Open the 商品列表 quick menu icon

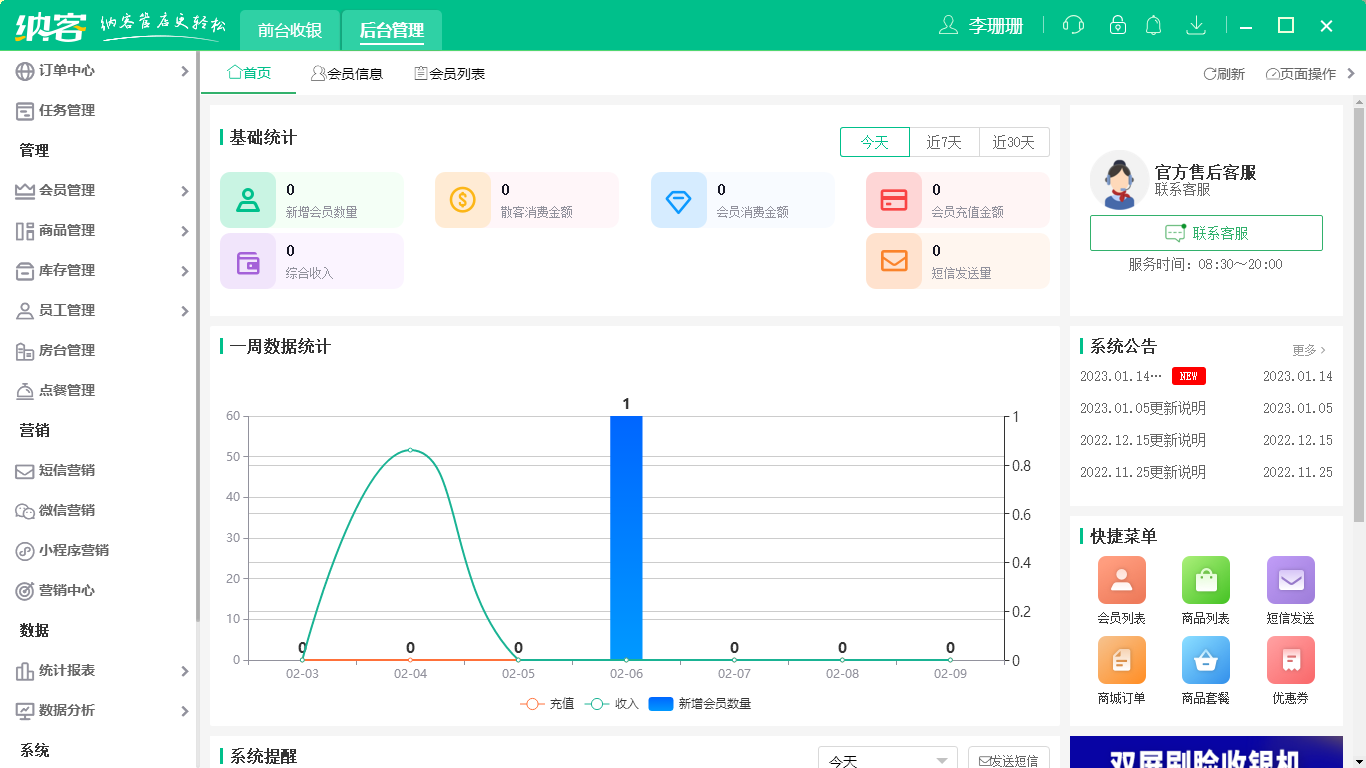pyautogui.click(x=1205, y=580)
